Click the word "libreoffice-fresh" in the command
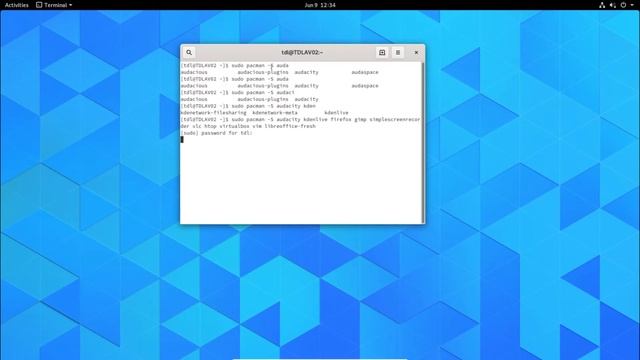The width and height of the screenshot is (640, 360). tap(290, 126)
